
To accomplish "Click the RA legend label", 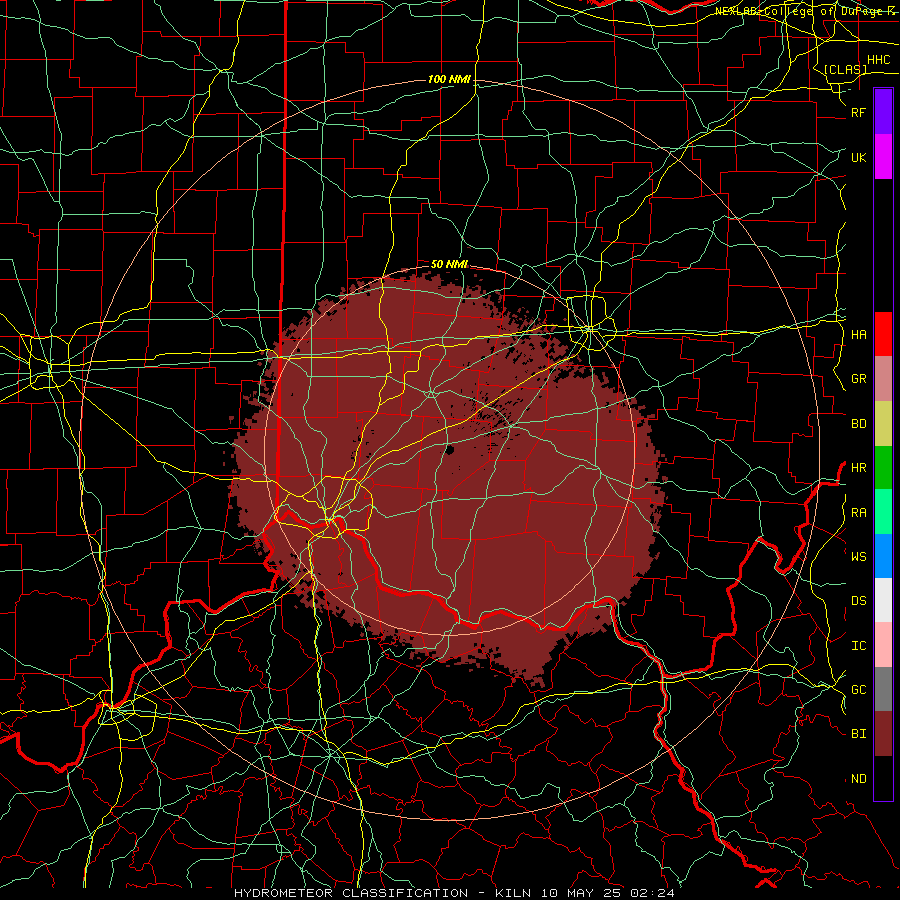I will [858, 512].
